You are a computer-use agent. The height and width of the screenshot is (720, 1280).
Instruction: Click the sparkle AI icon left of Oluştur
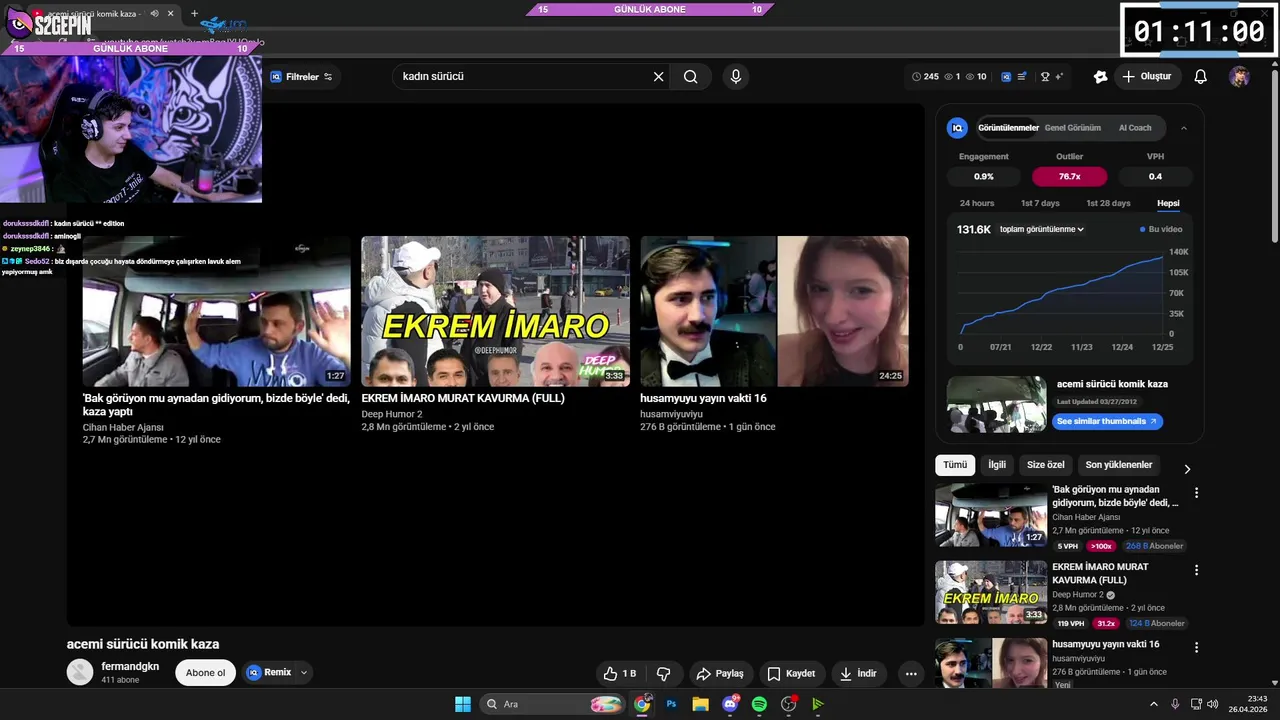click(1100, 76)
